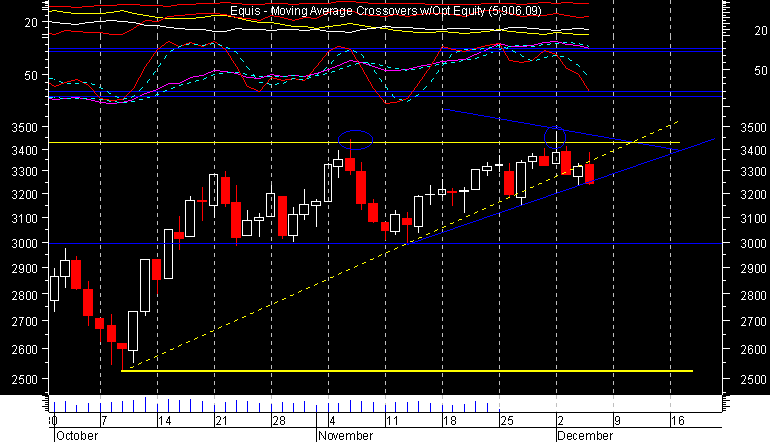Select the blue descending trendline from November 18
The width and height of the screenshot is (770, 442).
coord(561,130)
